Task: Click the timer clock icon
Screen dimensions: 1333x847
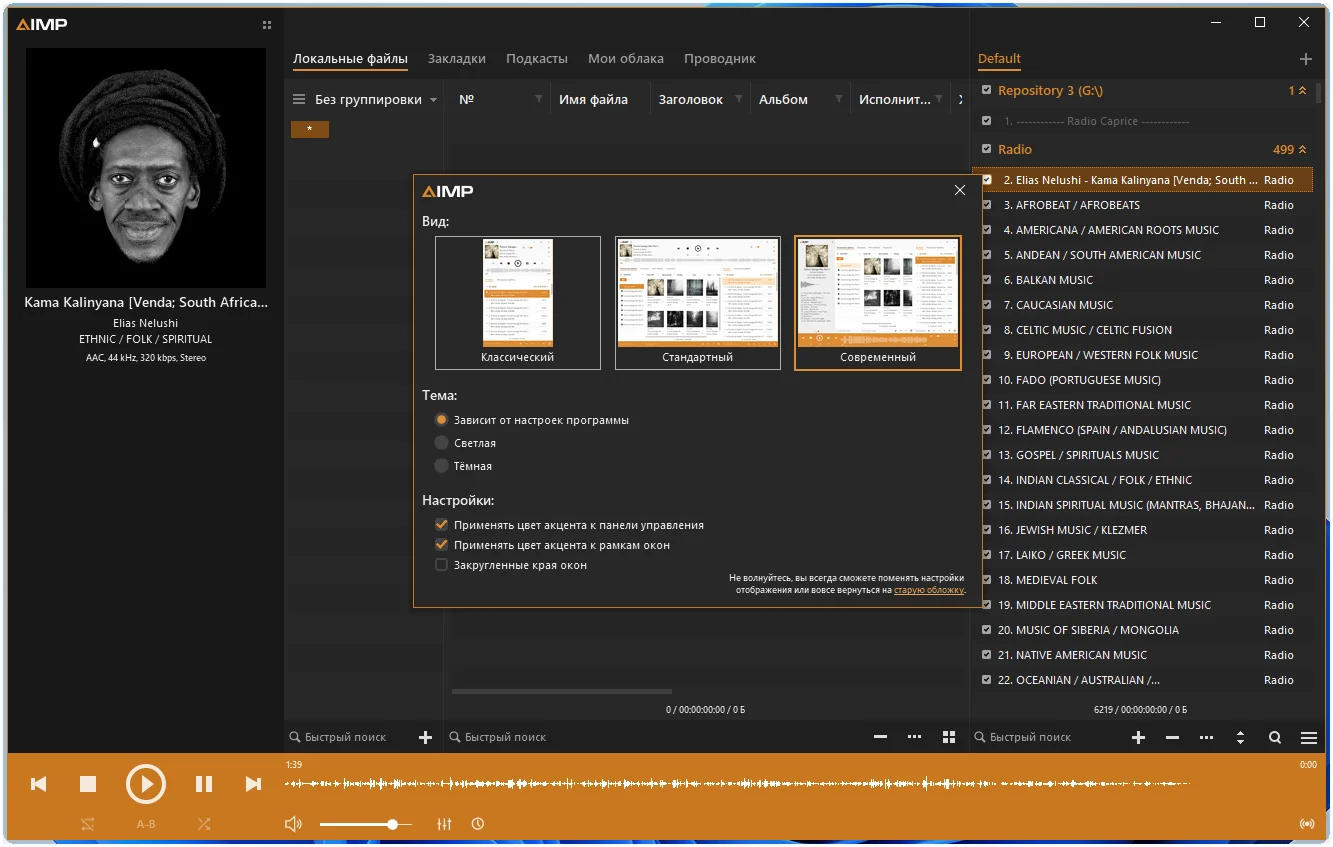Action: [x=478, y=824]
